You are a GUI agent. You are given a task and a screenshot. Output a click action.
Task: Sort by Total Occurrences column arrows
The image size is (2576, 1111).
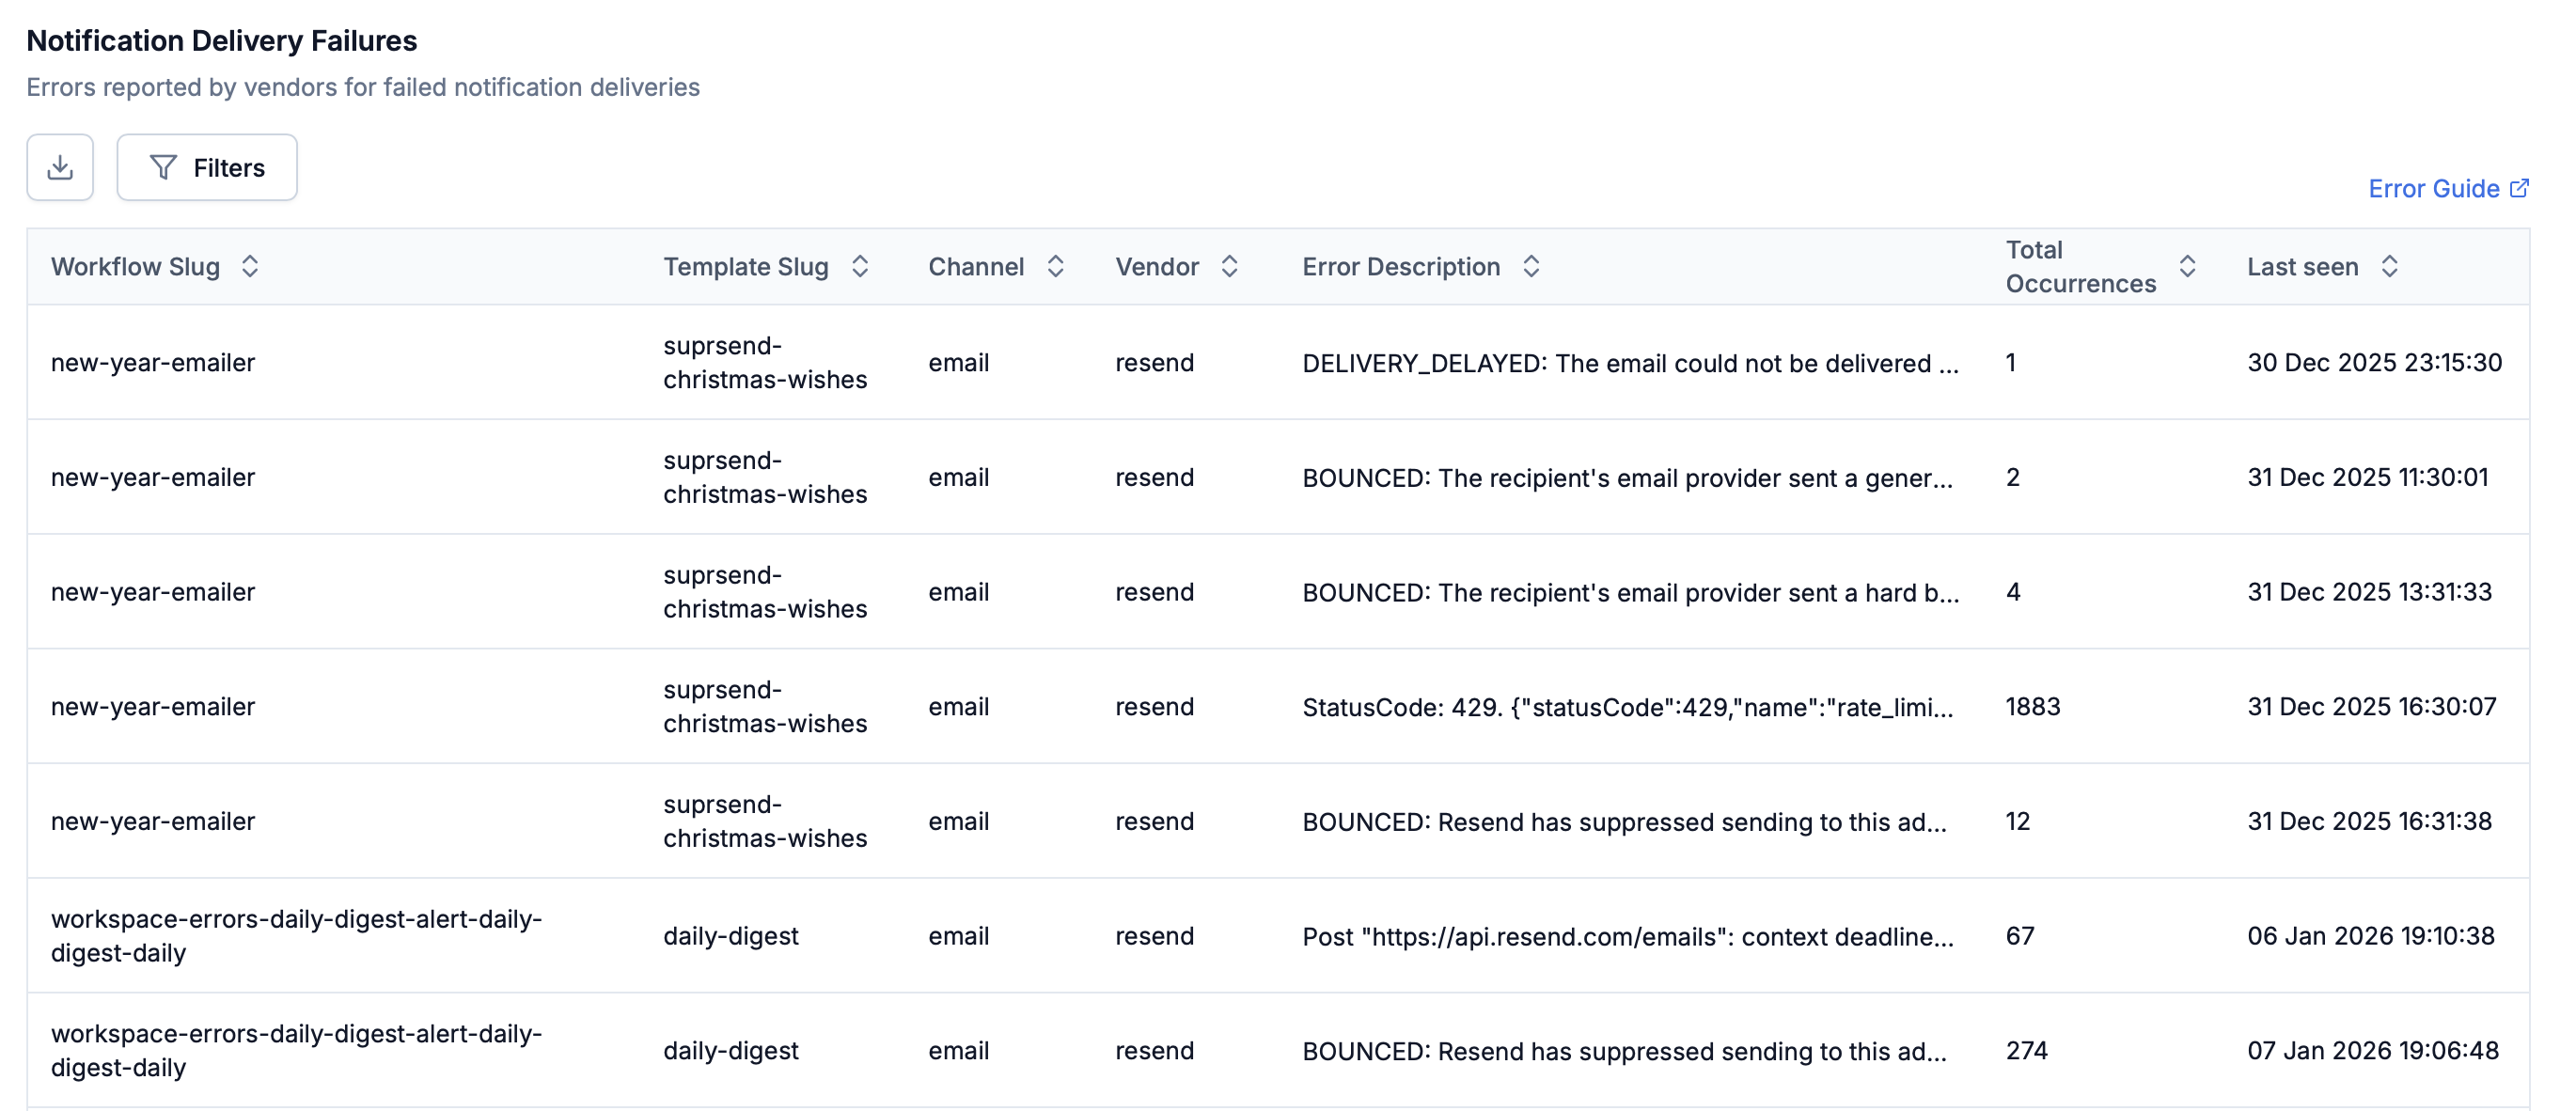pyautogui.click(x=2187, y=266)
